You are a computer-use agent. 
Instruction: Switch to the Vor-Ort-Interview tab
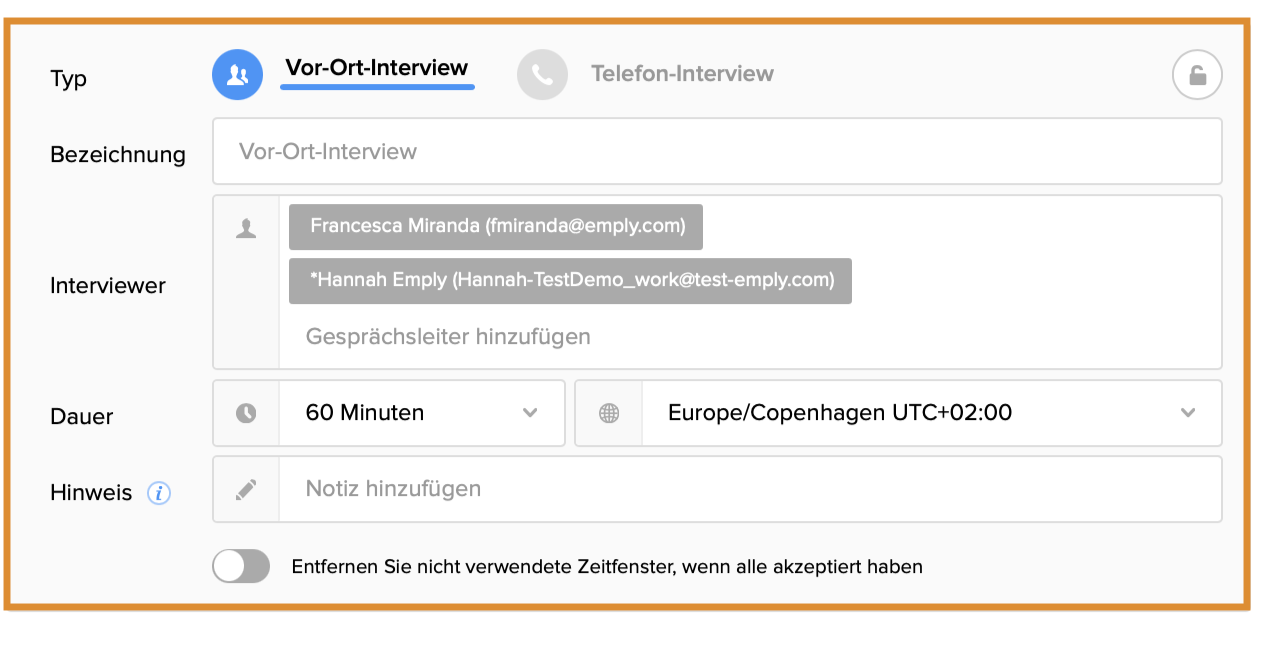377,69
